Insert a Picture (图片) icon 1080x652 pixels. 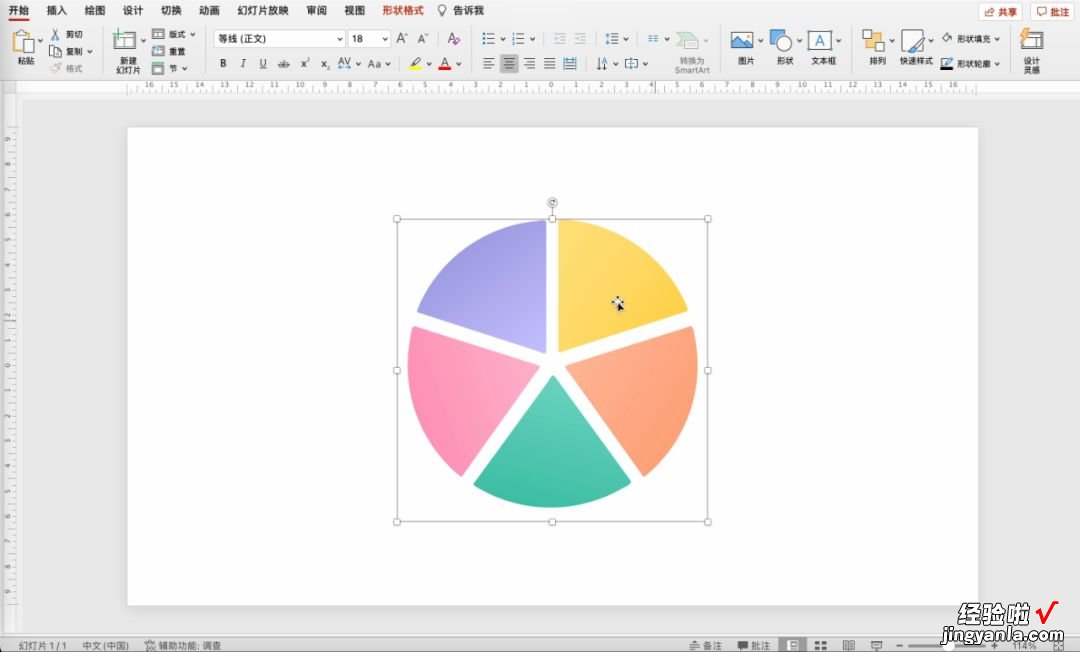[742, 40]
